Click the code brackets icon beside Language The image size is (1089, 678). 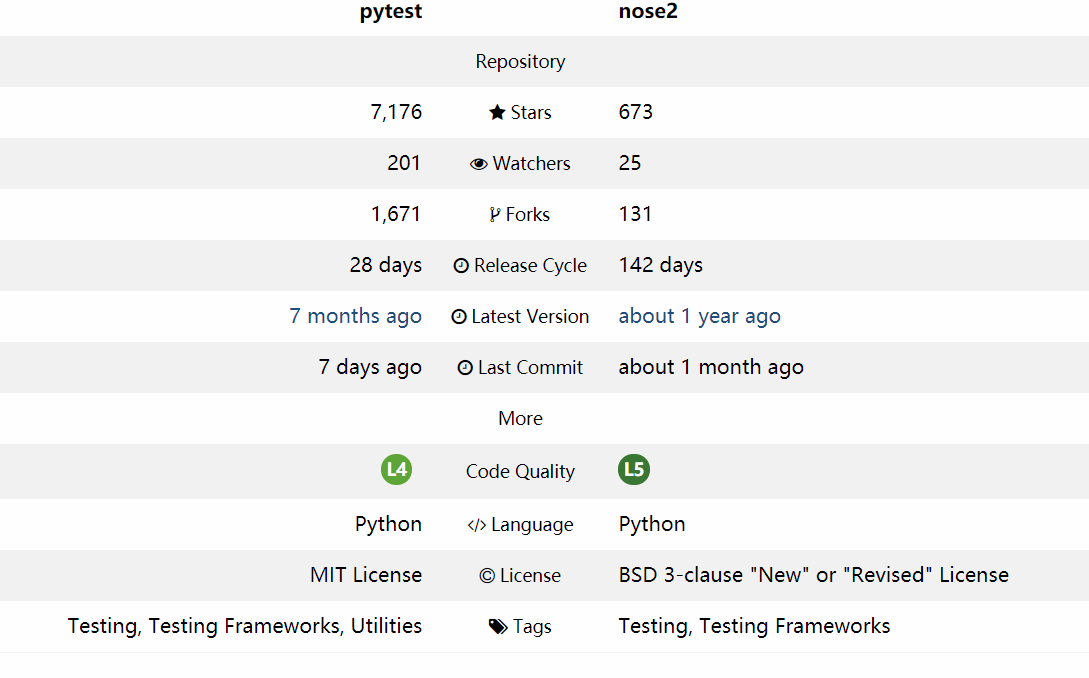(476, 526)
